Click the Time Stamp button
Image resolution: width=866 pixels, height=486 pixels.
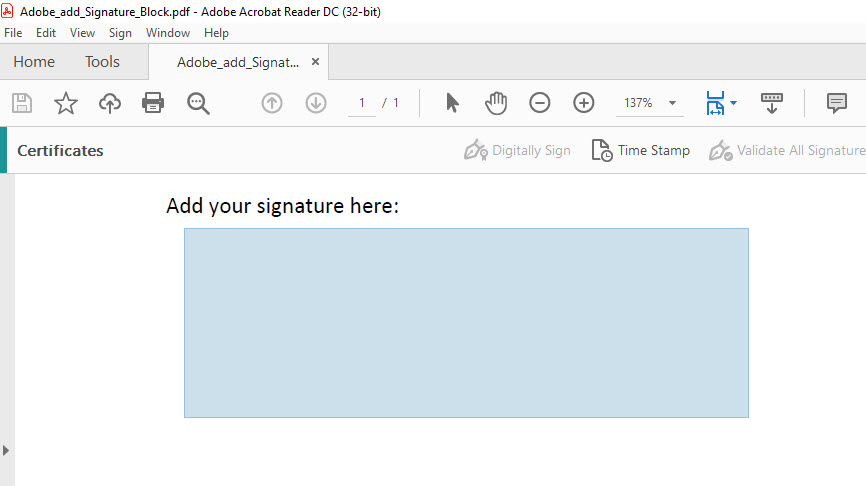pos(641,150)
